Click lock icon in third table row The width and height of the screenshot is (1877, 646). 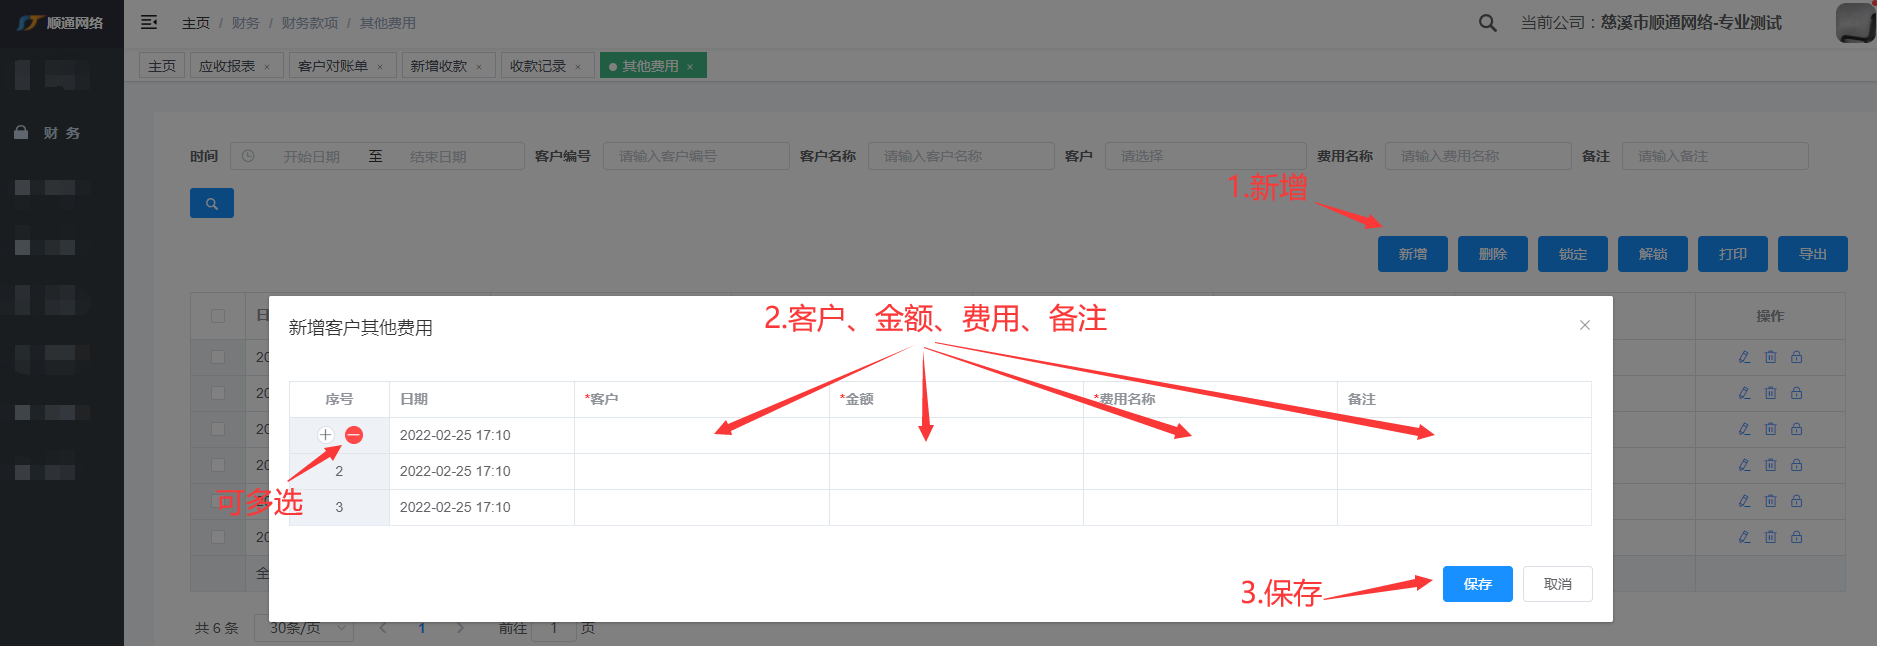tap(1796, 429)
